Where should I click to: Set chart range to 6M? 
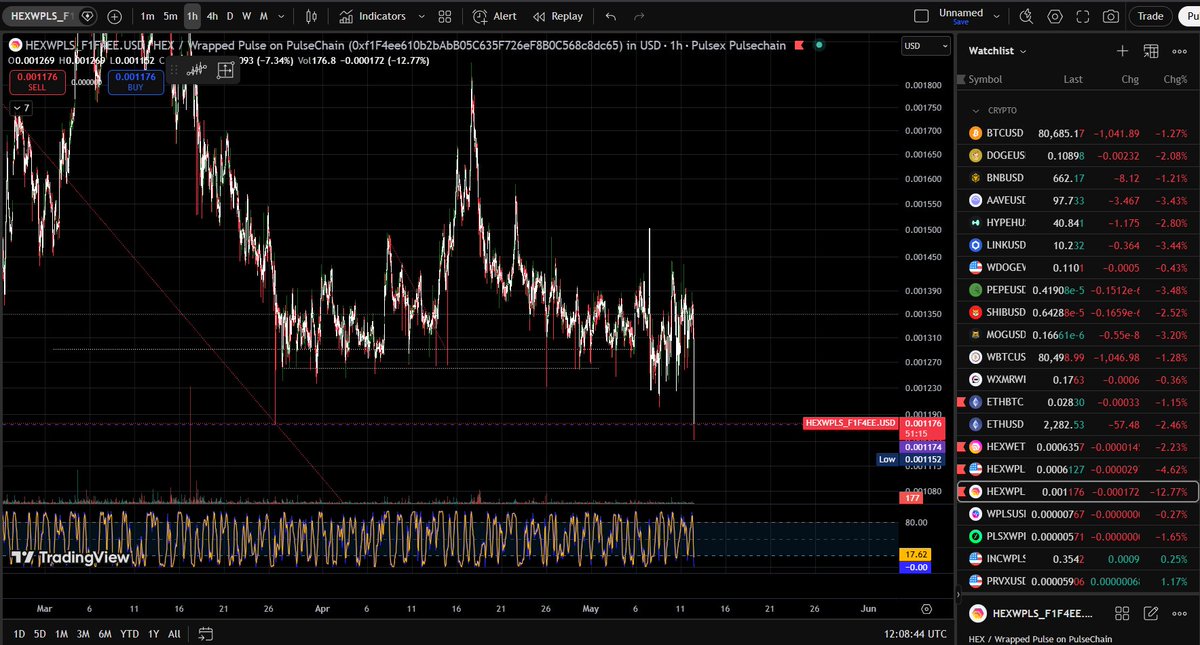105,634
